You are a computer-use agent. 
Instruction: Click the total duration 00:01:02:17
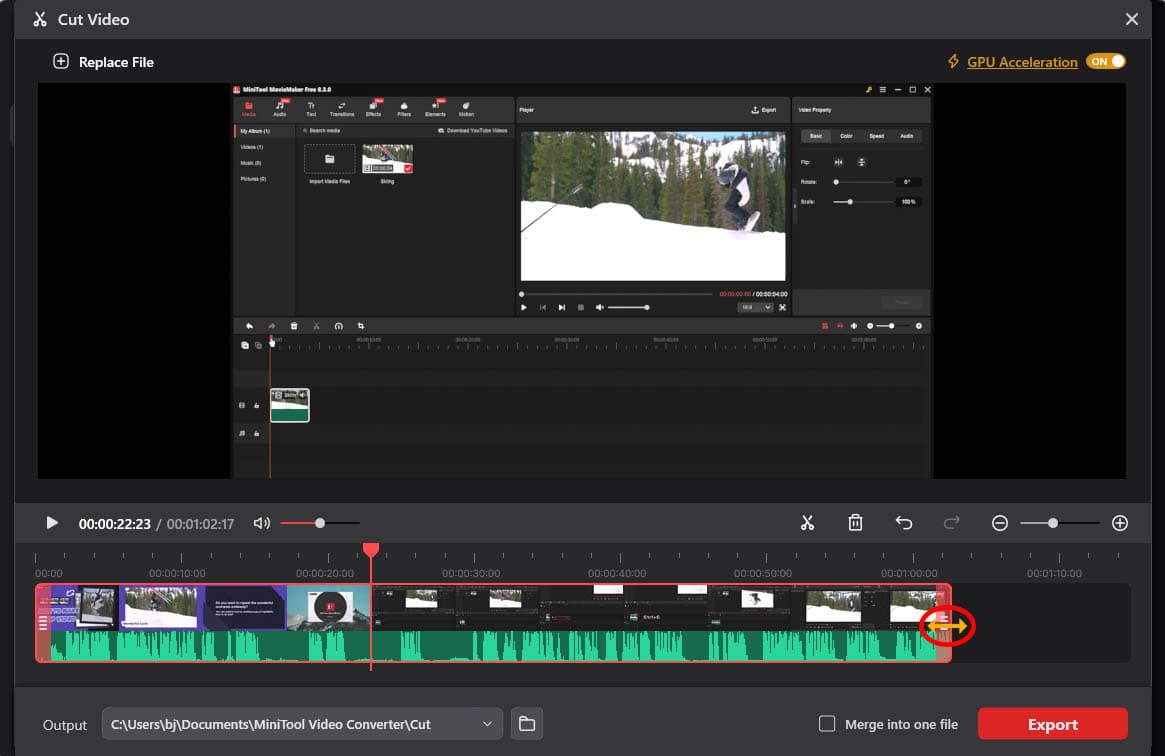[x=200, y=524]
